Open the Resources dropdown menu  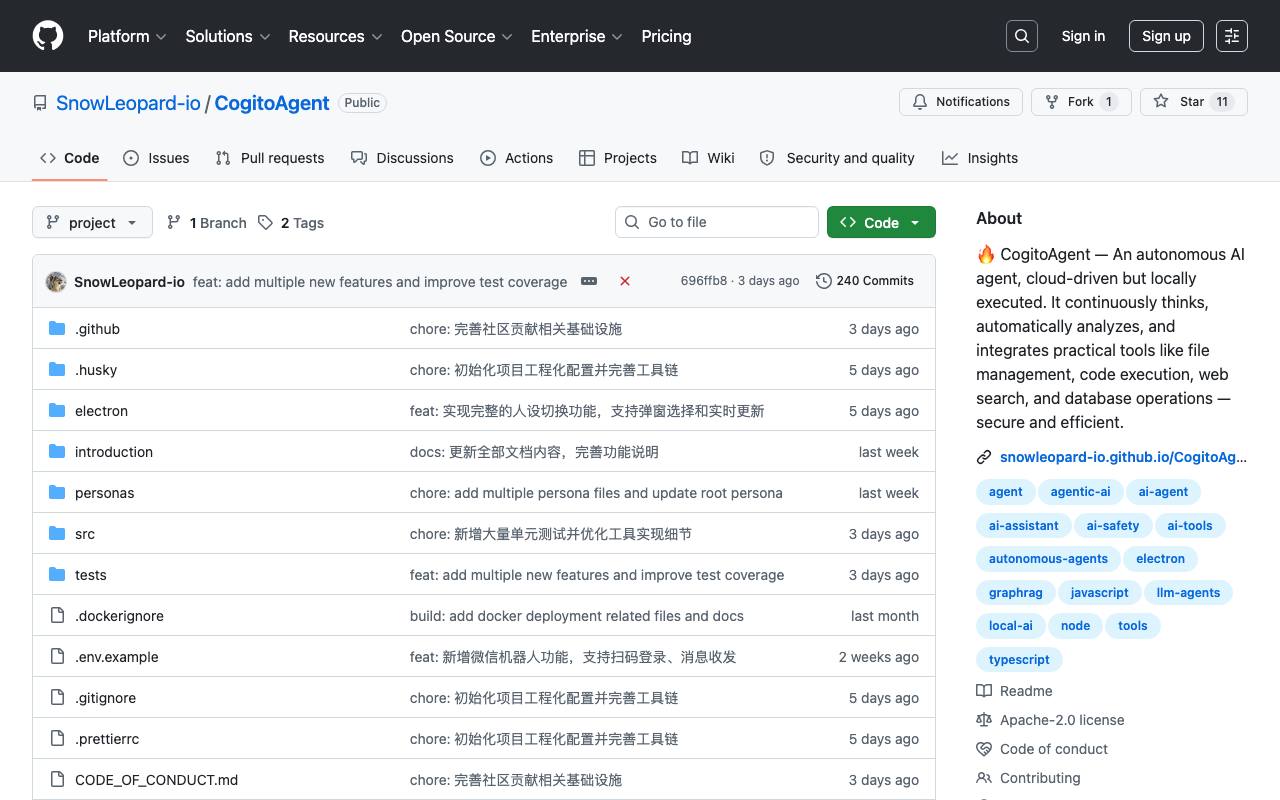[x=335, y=36]
